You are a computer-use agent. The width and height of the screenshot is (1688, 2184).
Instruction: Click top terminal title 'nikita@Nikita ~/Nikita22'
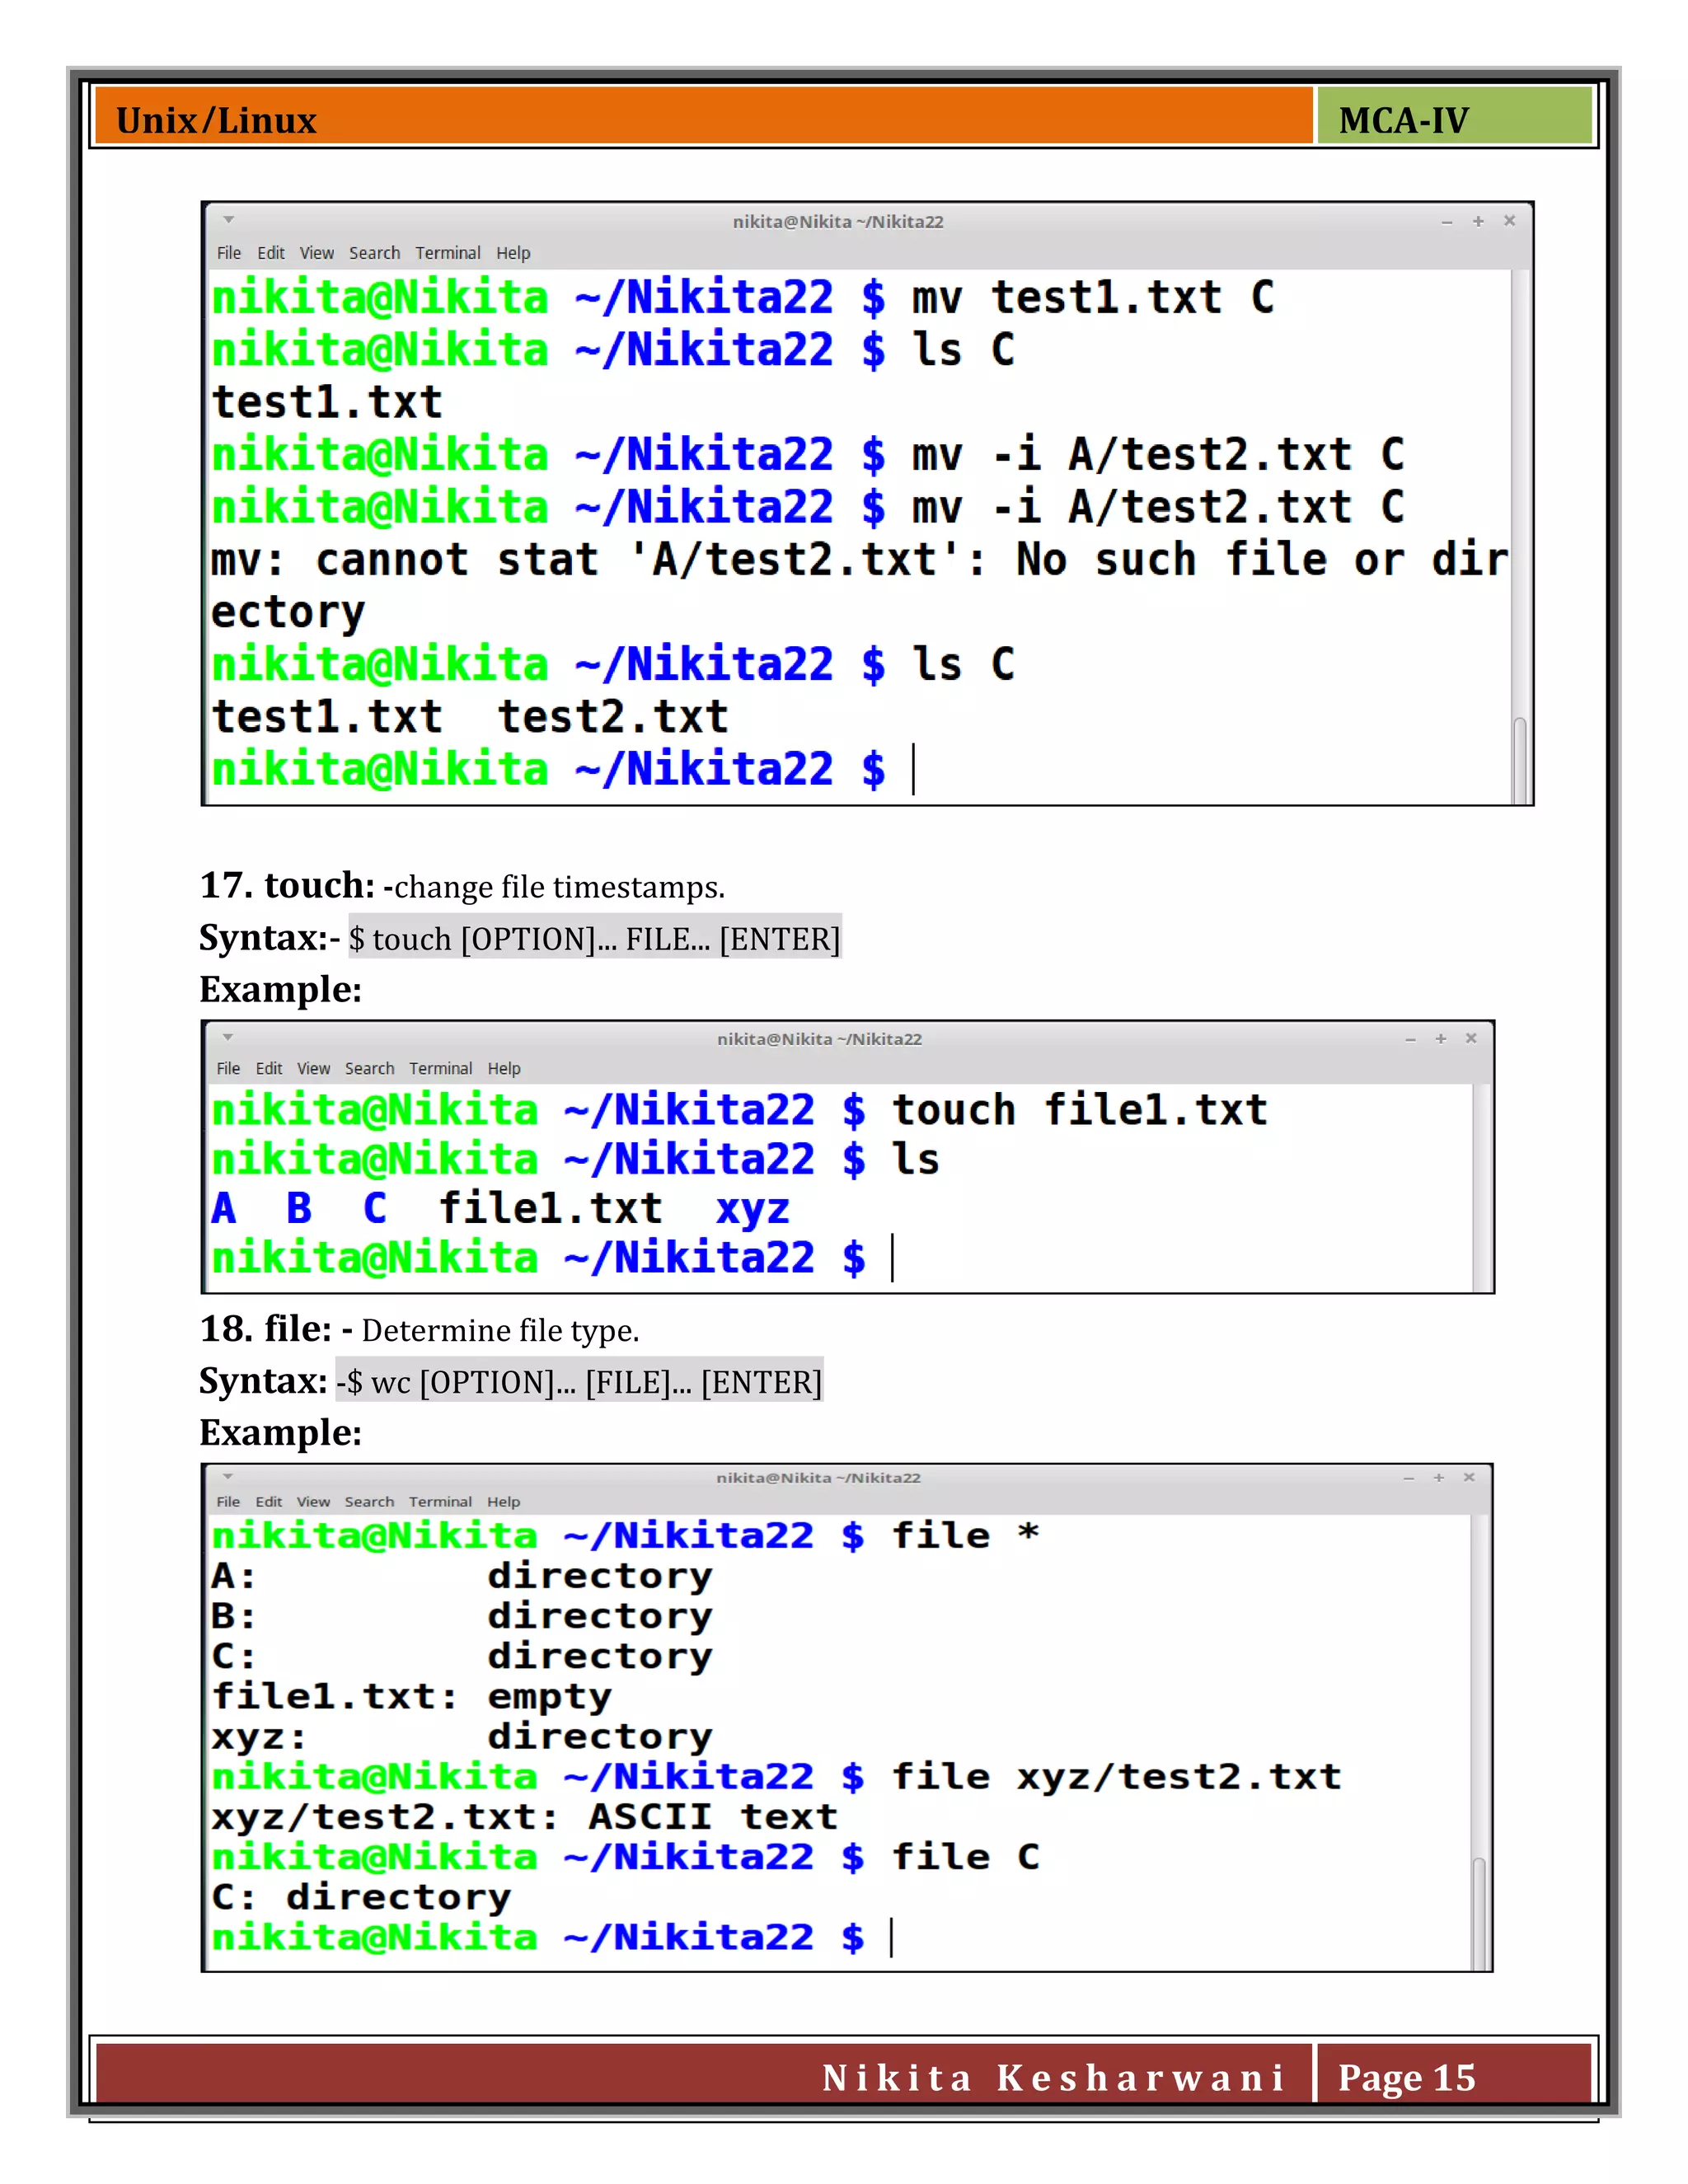click(x=838, y=222)
